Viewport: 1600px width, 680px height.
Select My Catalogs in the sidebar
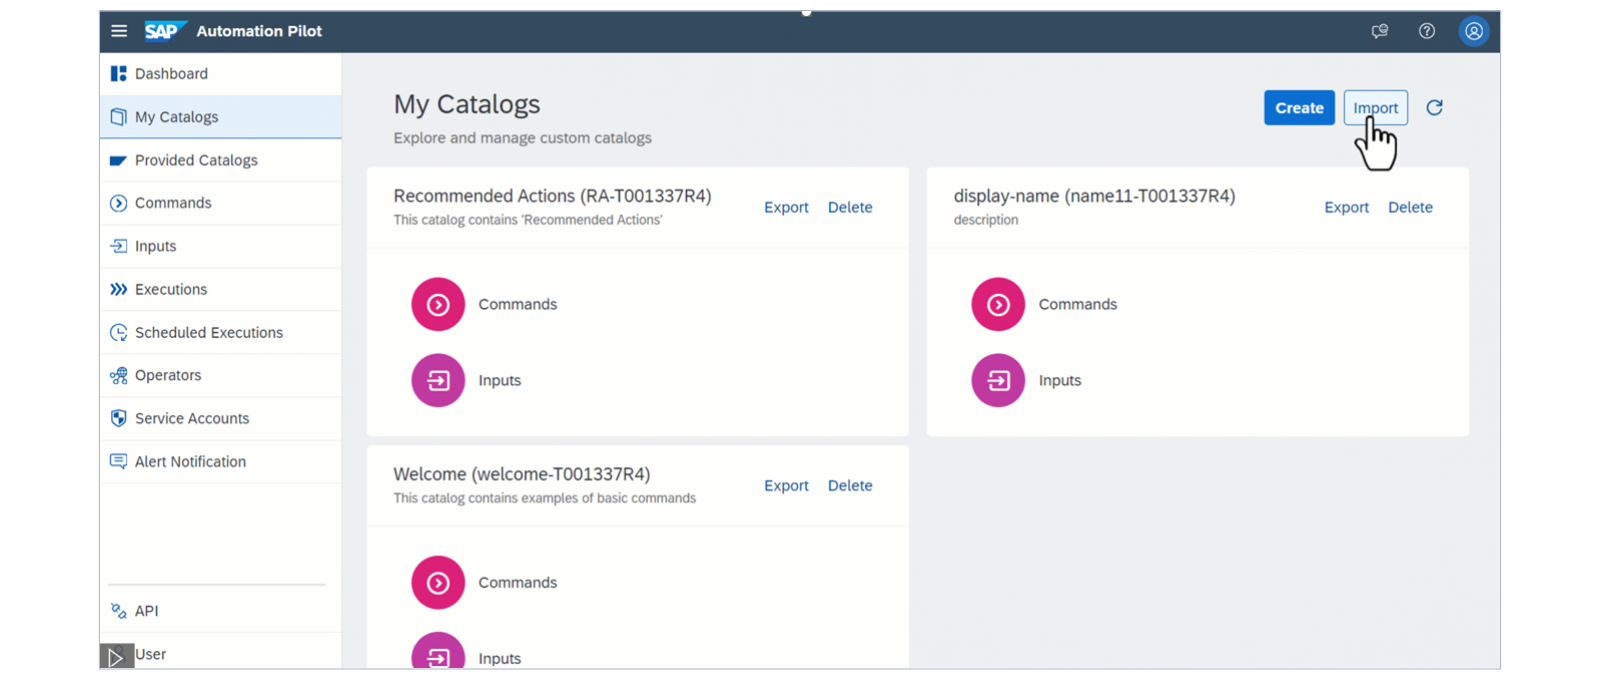tap(220, 117)
